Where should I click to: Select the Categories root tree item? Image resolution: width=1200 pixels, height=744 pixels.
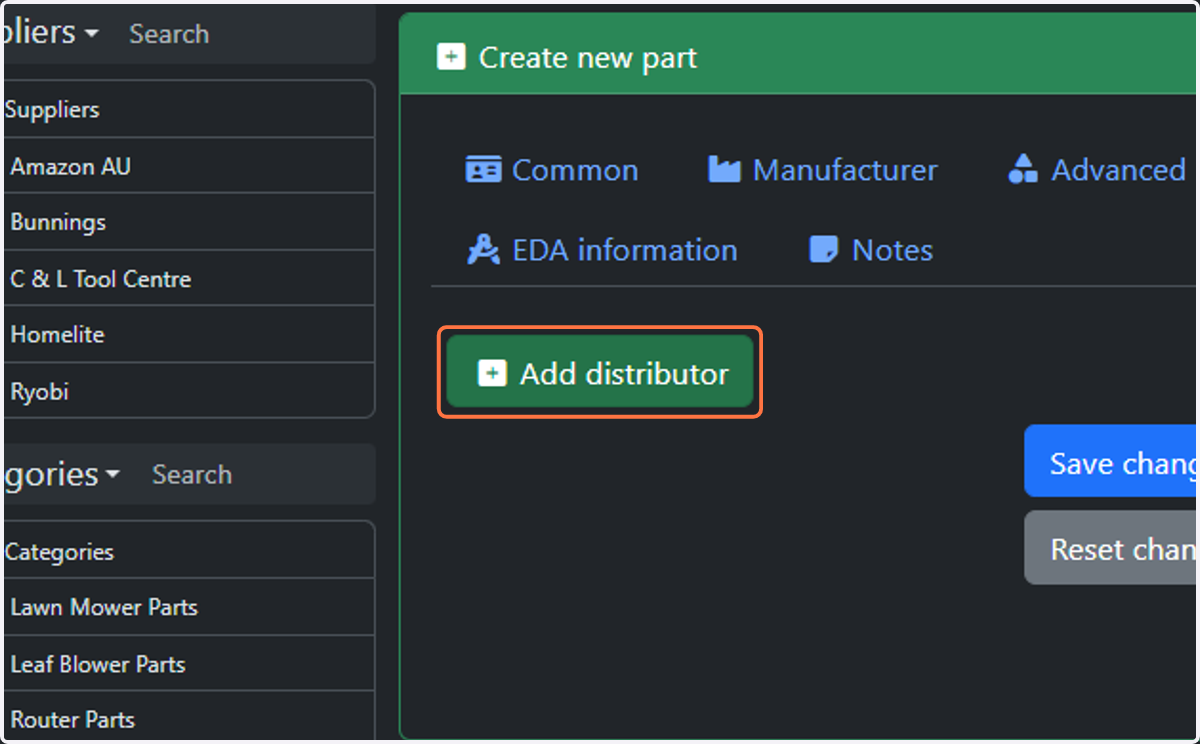point(189,551)
